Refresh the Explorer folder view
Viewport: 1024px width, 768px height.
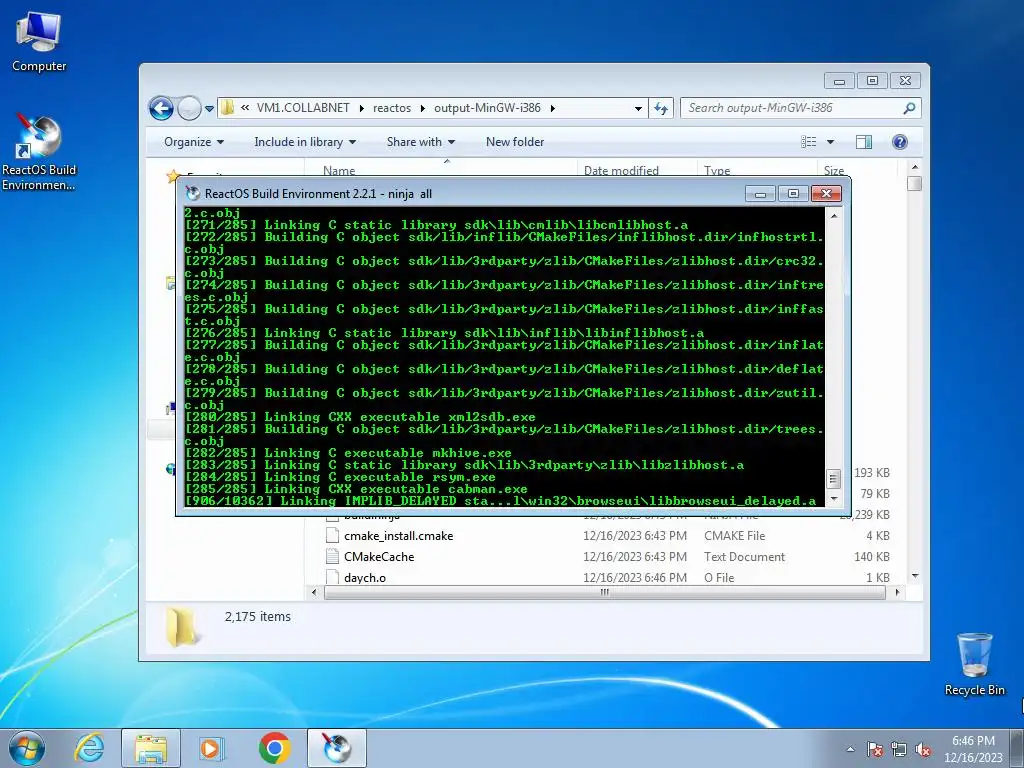pos(661,108)
